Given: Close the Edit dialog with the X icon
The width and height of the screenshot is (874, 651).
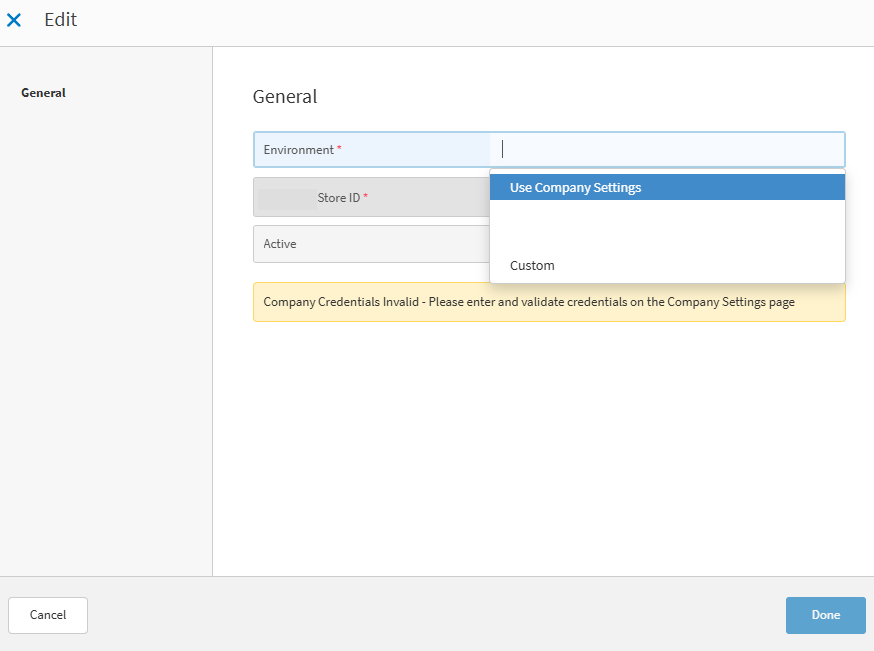Looking at the screenshot, I should (x=14, y=20).
